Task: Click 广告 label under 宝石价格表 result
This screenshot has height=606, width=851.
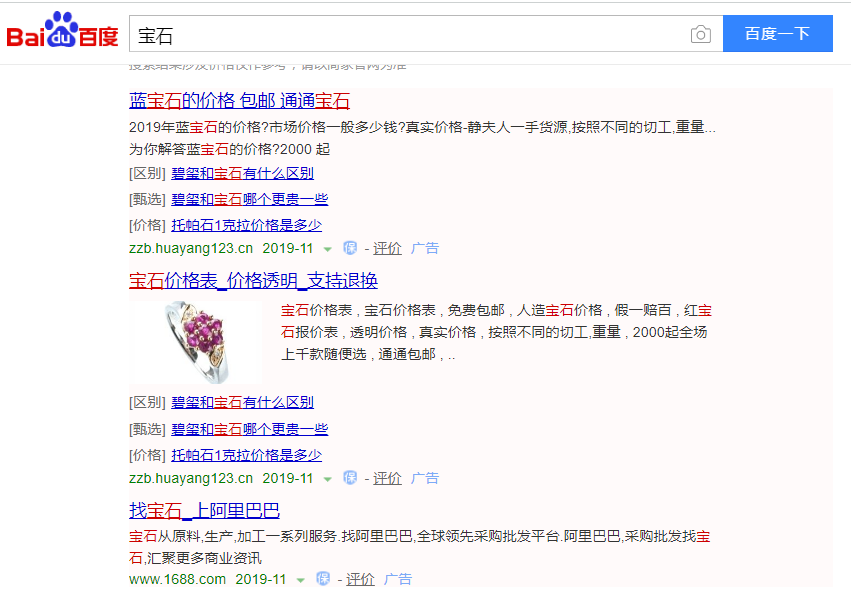Action: [x=424, y=479]
